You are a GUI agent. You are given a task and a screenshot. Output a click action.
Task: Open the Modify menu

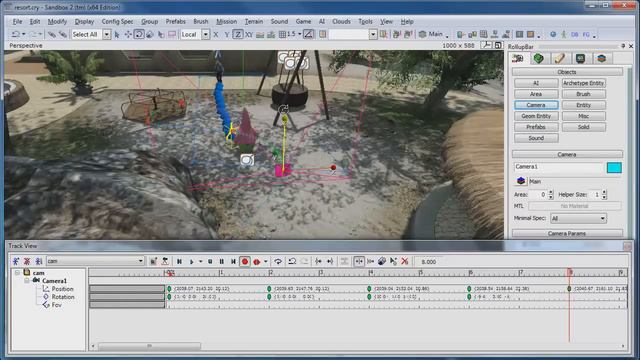click(57, 22)
